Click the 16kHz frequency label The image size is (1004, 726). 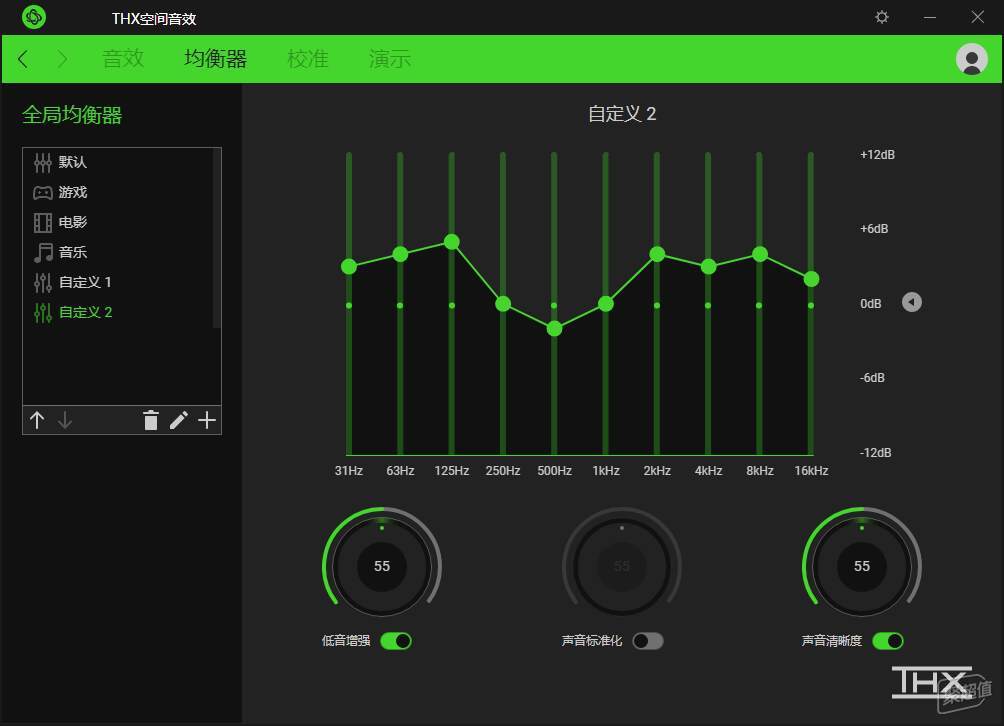[811, 471]
